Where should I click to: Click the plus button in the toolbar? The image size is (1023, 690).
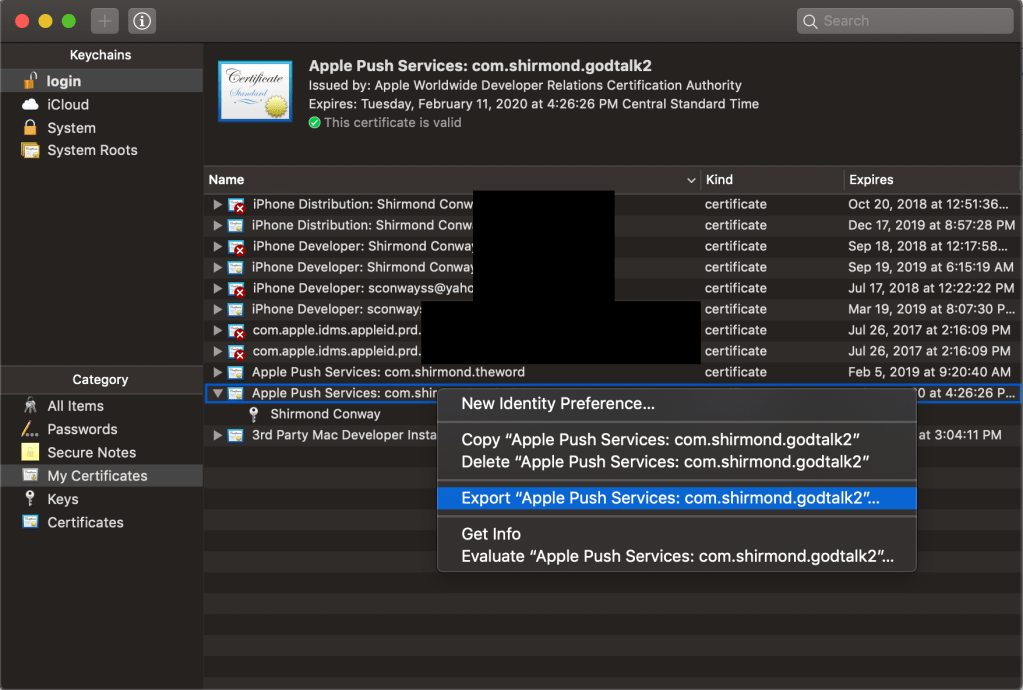pos(104,20)
